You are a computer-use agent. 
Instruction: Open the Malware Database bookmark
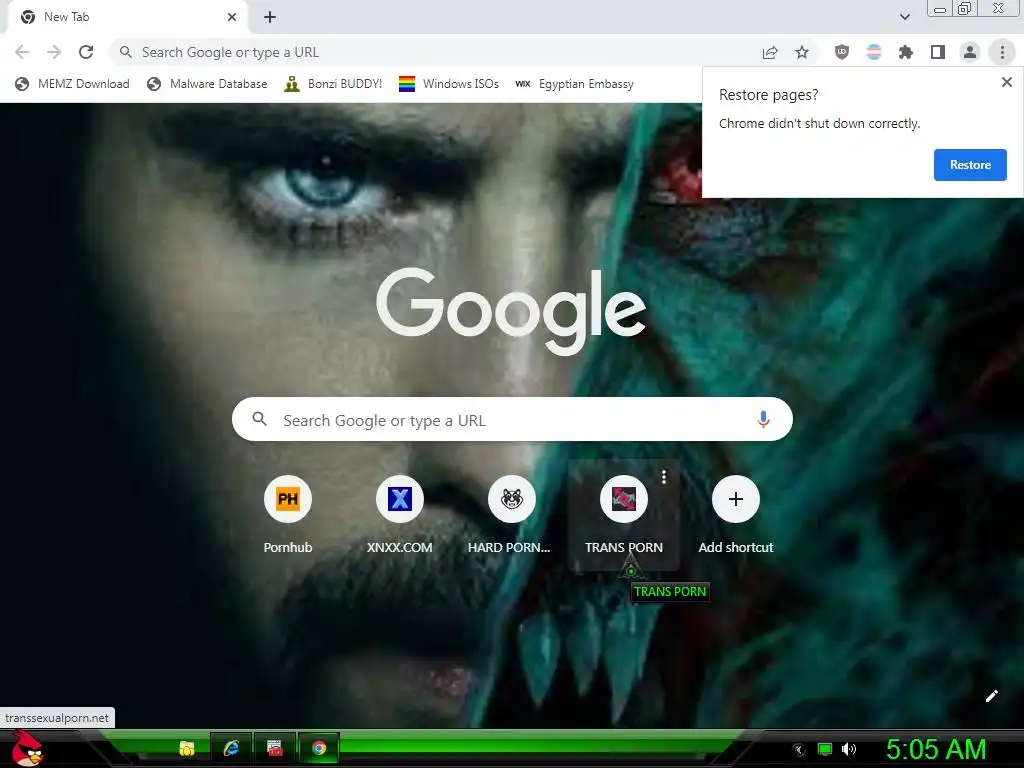click(207, 84)
